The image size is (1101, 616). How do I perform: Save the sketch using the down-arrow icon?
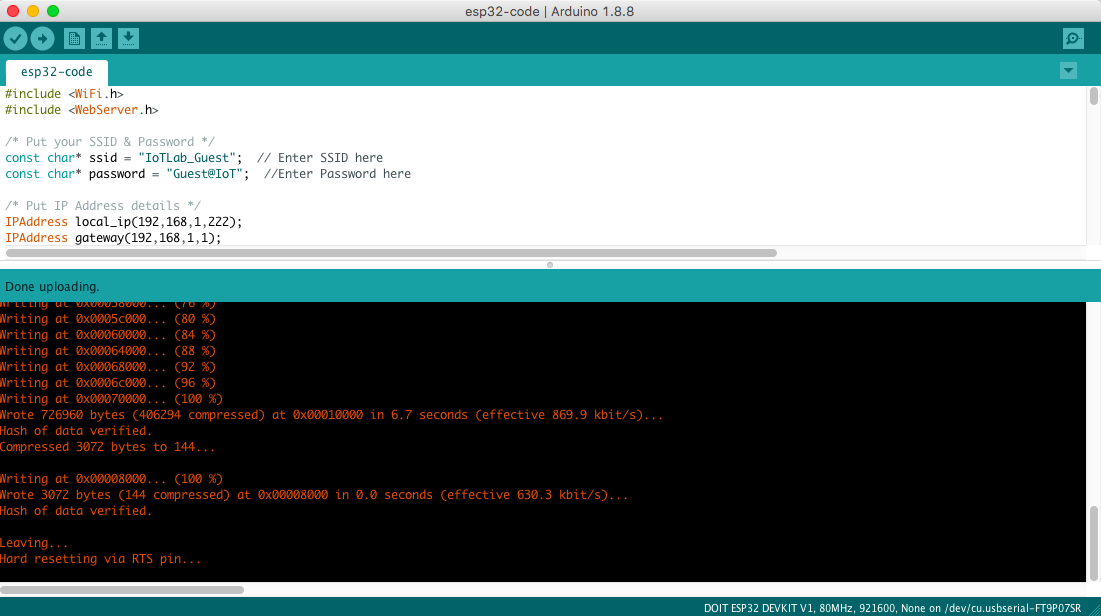point(128,38)
